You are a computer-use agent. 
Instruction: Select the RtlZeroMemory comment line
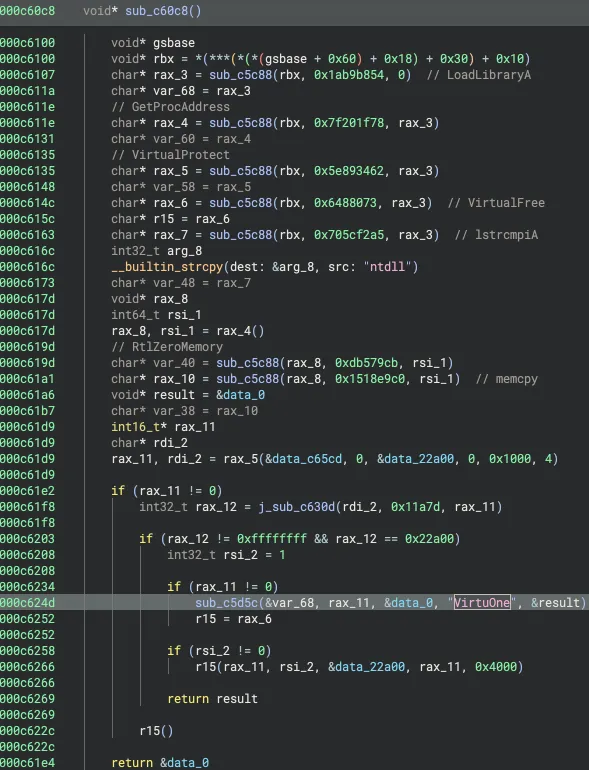pyautogui.click(x=167, y=347)
